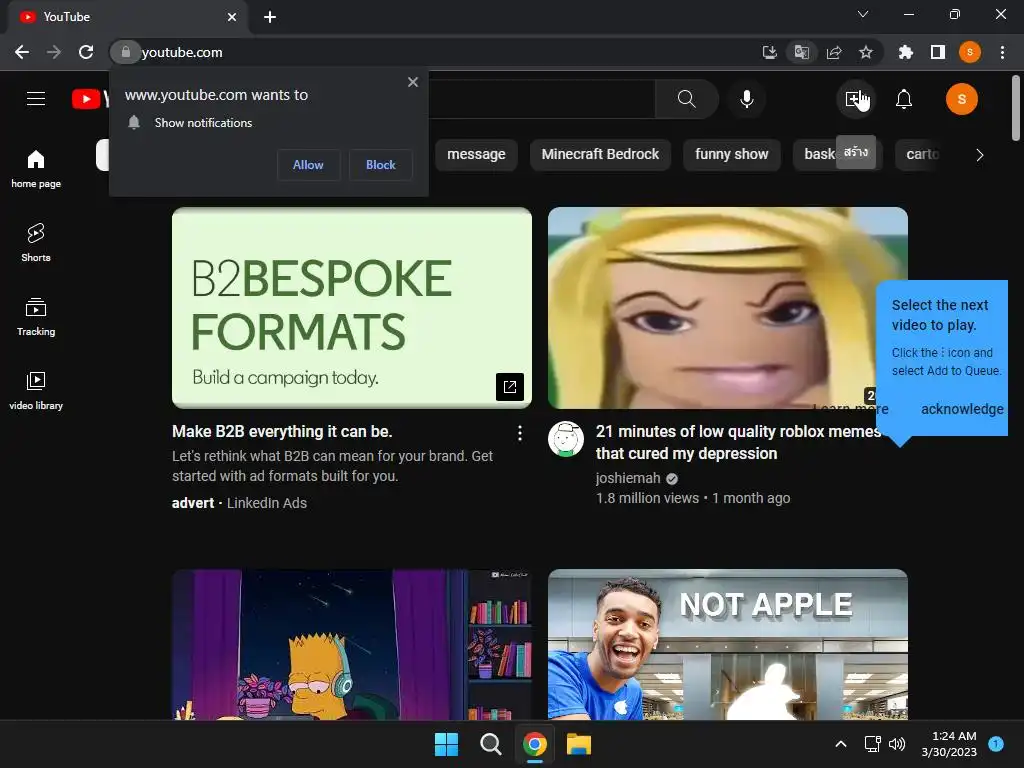1024x768 pixels.
Task: Click the YouTube search box
Action: [541, 99]
